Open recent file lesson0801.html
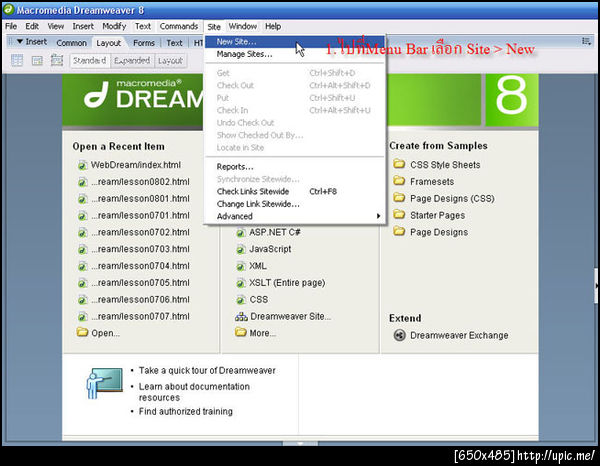This screenshot has height=466, width=600. [140, 199]
